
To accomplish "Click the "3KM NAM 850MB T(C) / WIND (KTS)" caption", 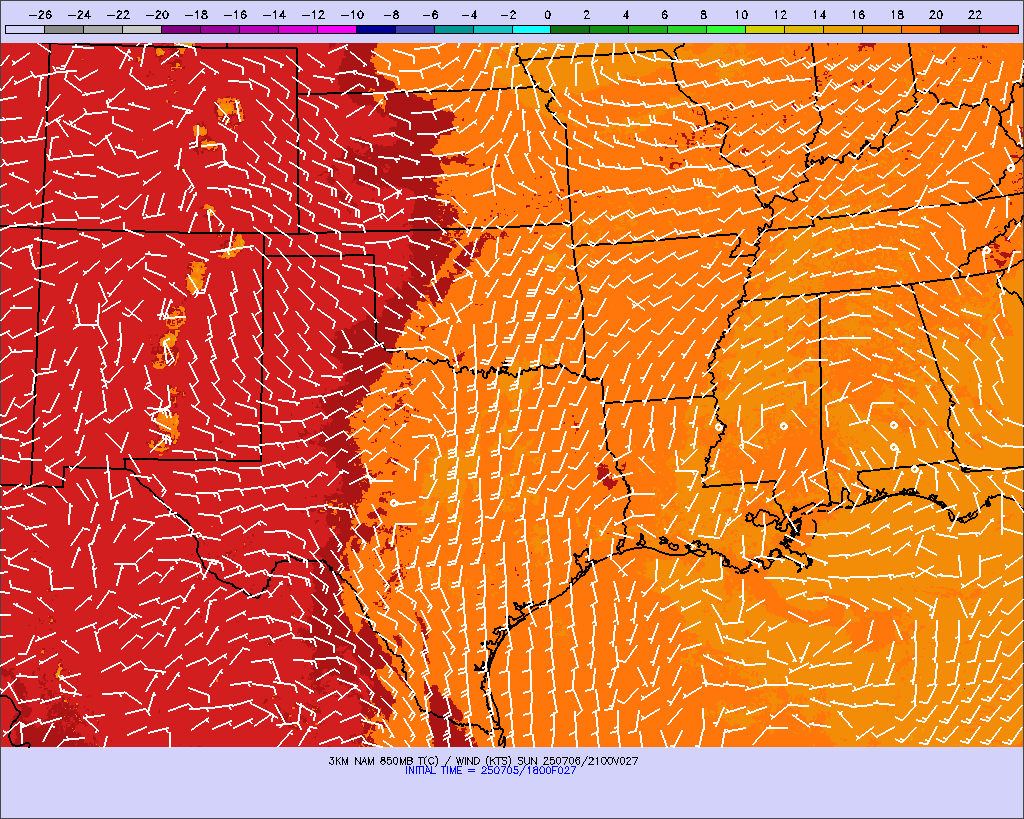I will (421, 761).
